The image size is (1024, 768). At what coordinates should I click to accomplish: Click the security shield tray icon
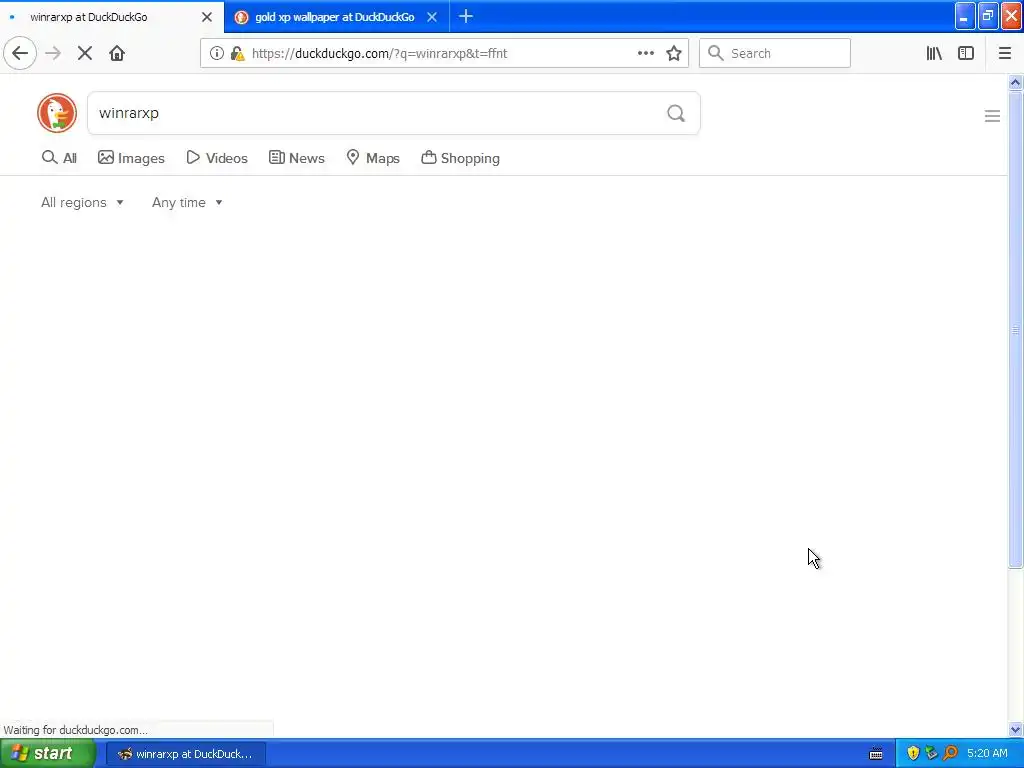[x=913, y=753]
